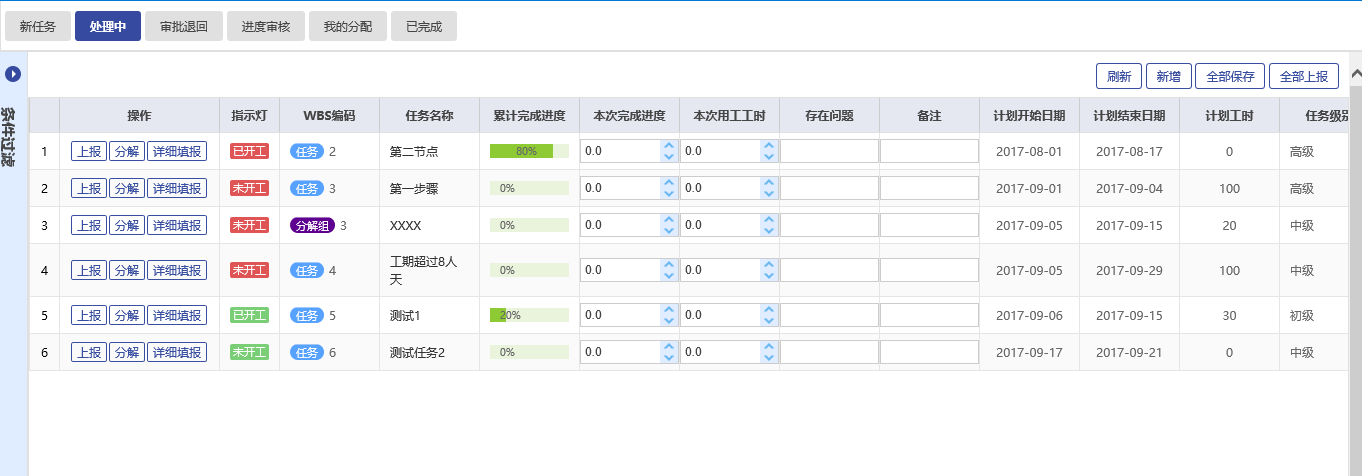Click the vertical scrollbar up arrow
This screenshot has height=476, width=1362.
pyautogui.click(x=1355, y=74)
